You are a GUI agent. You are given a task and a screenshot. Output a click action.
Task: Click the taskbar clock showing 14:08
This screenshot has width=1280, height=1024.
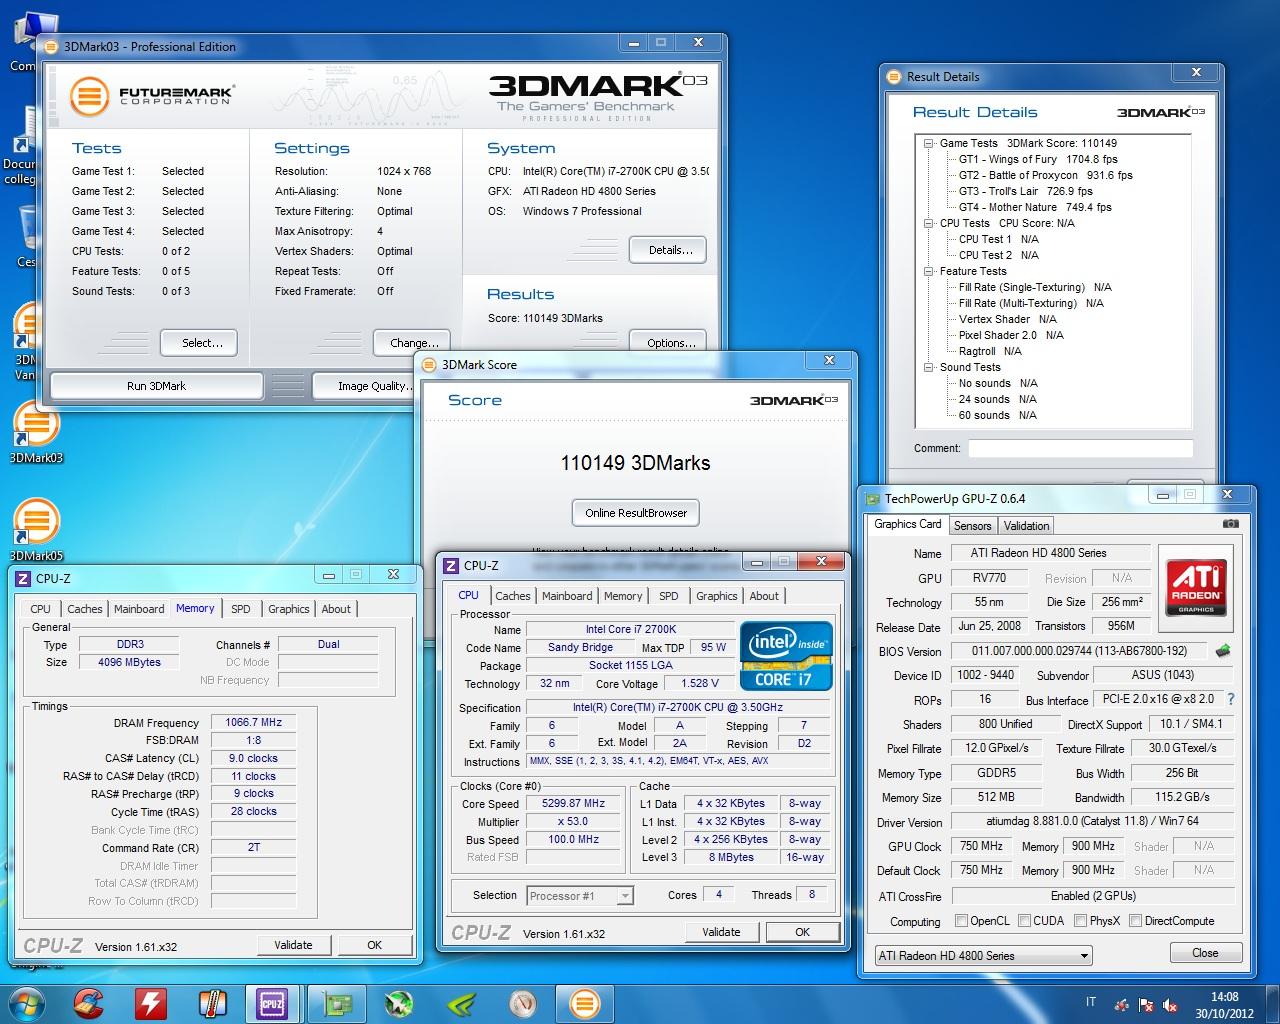[x=1225, y=997]
